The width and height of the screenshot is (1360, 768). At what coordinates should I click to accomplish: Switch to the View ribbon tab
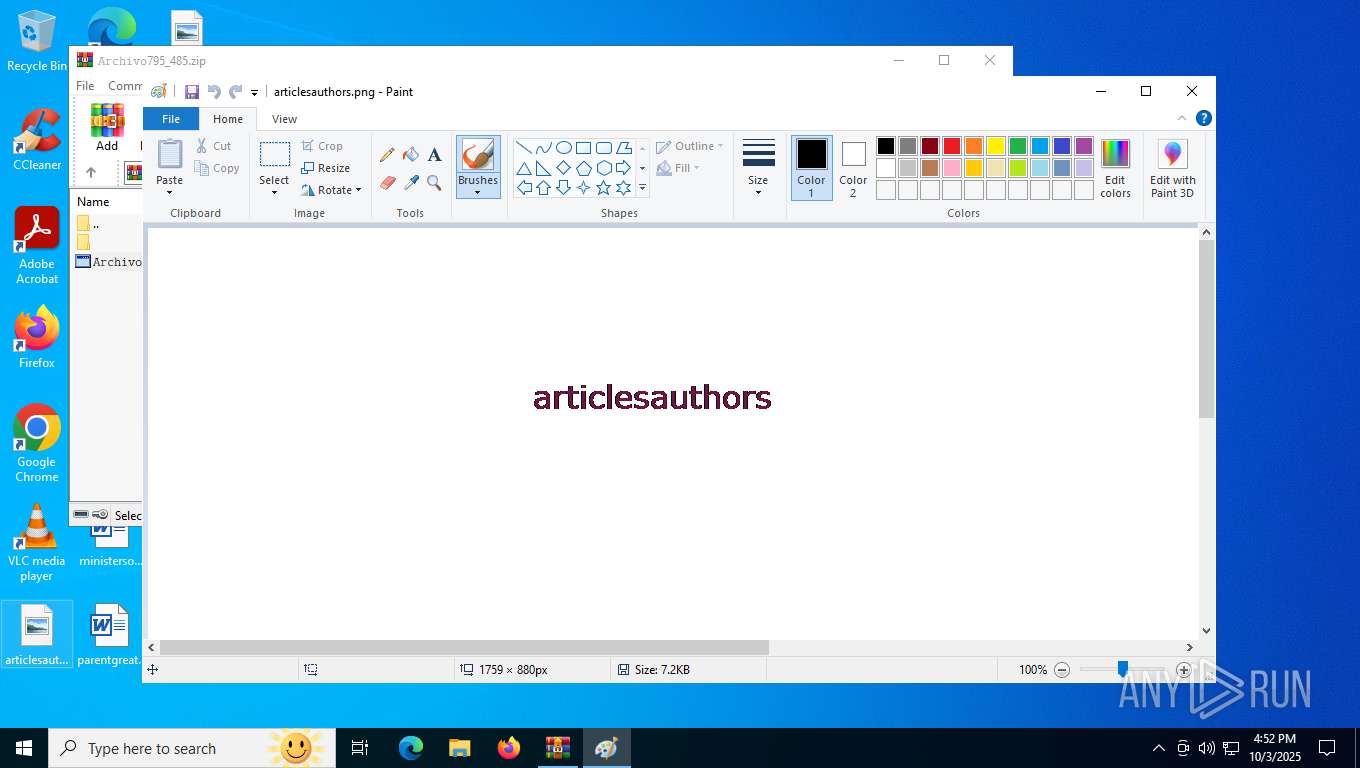click(285, 119)
